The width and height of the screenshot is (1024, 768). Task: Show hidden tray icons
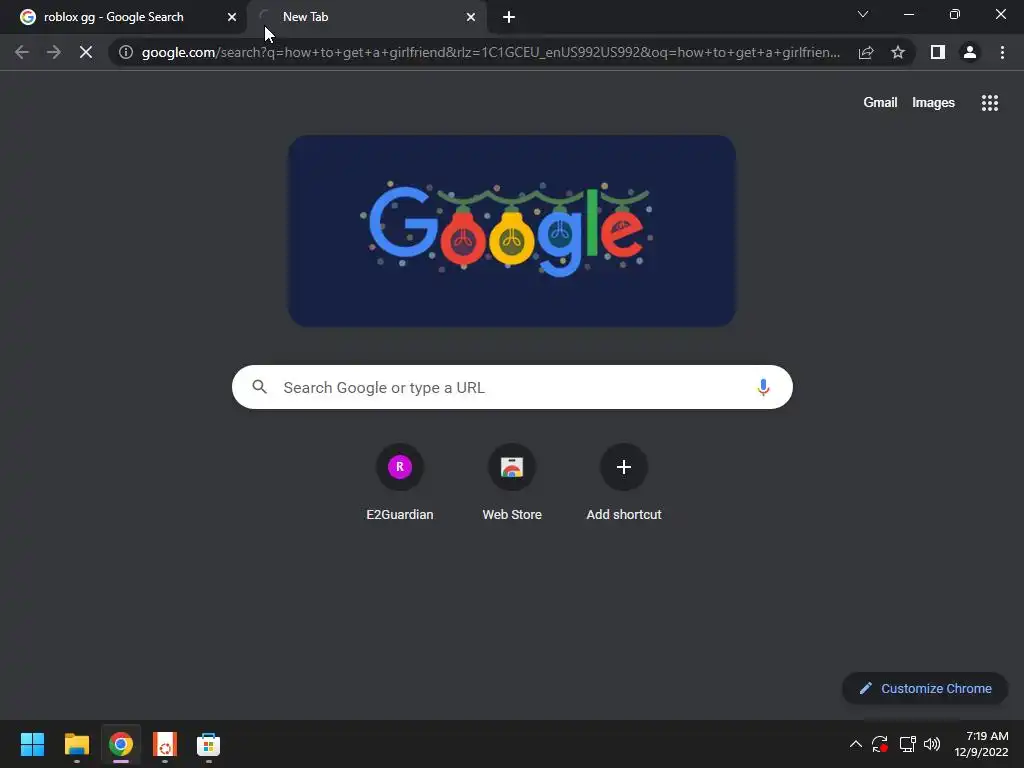[856, 744]
